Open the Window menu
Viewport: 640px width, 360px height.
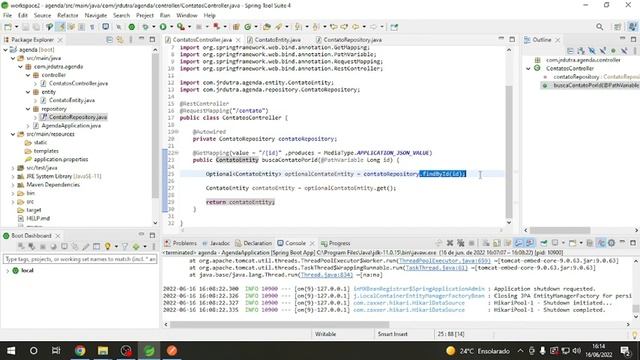pyautogui.click(x=187, y=15)
